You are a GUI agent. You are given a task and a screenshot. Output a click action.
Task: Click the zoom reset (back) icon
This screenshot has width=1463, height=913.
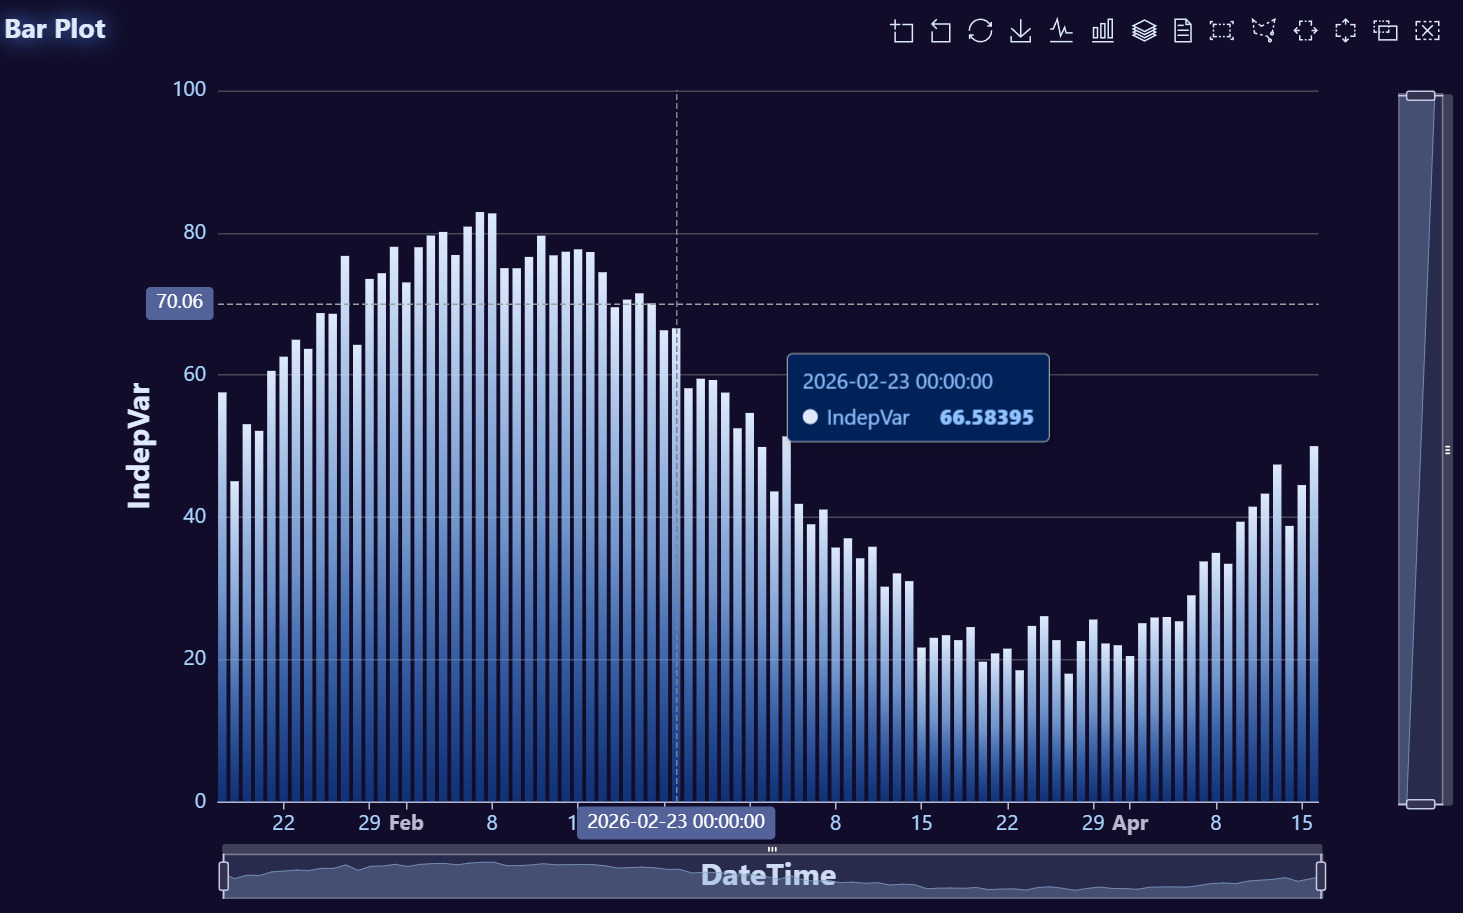click(x=941, y=31)
